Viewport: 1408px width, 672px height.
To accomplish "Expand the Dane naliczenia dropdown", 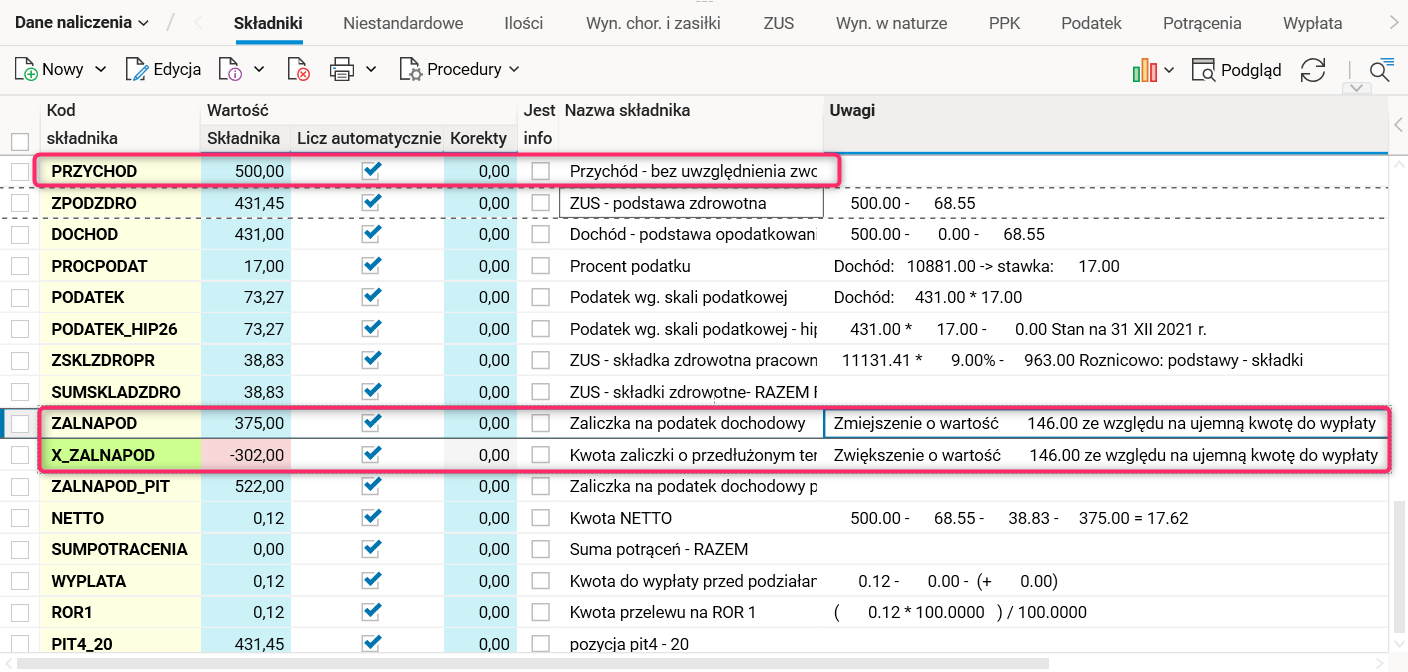I will coord(82,22).
